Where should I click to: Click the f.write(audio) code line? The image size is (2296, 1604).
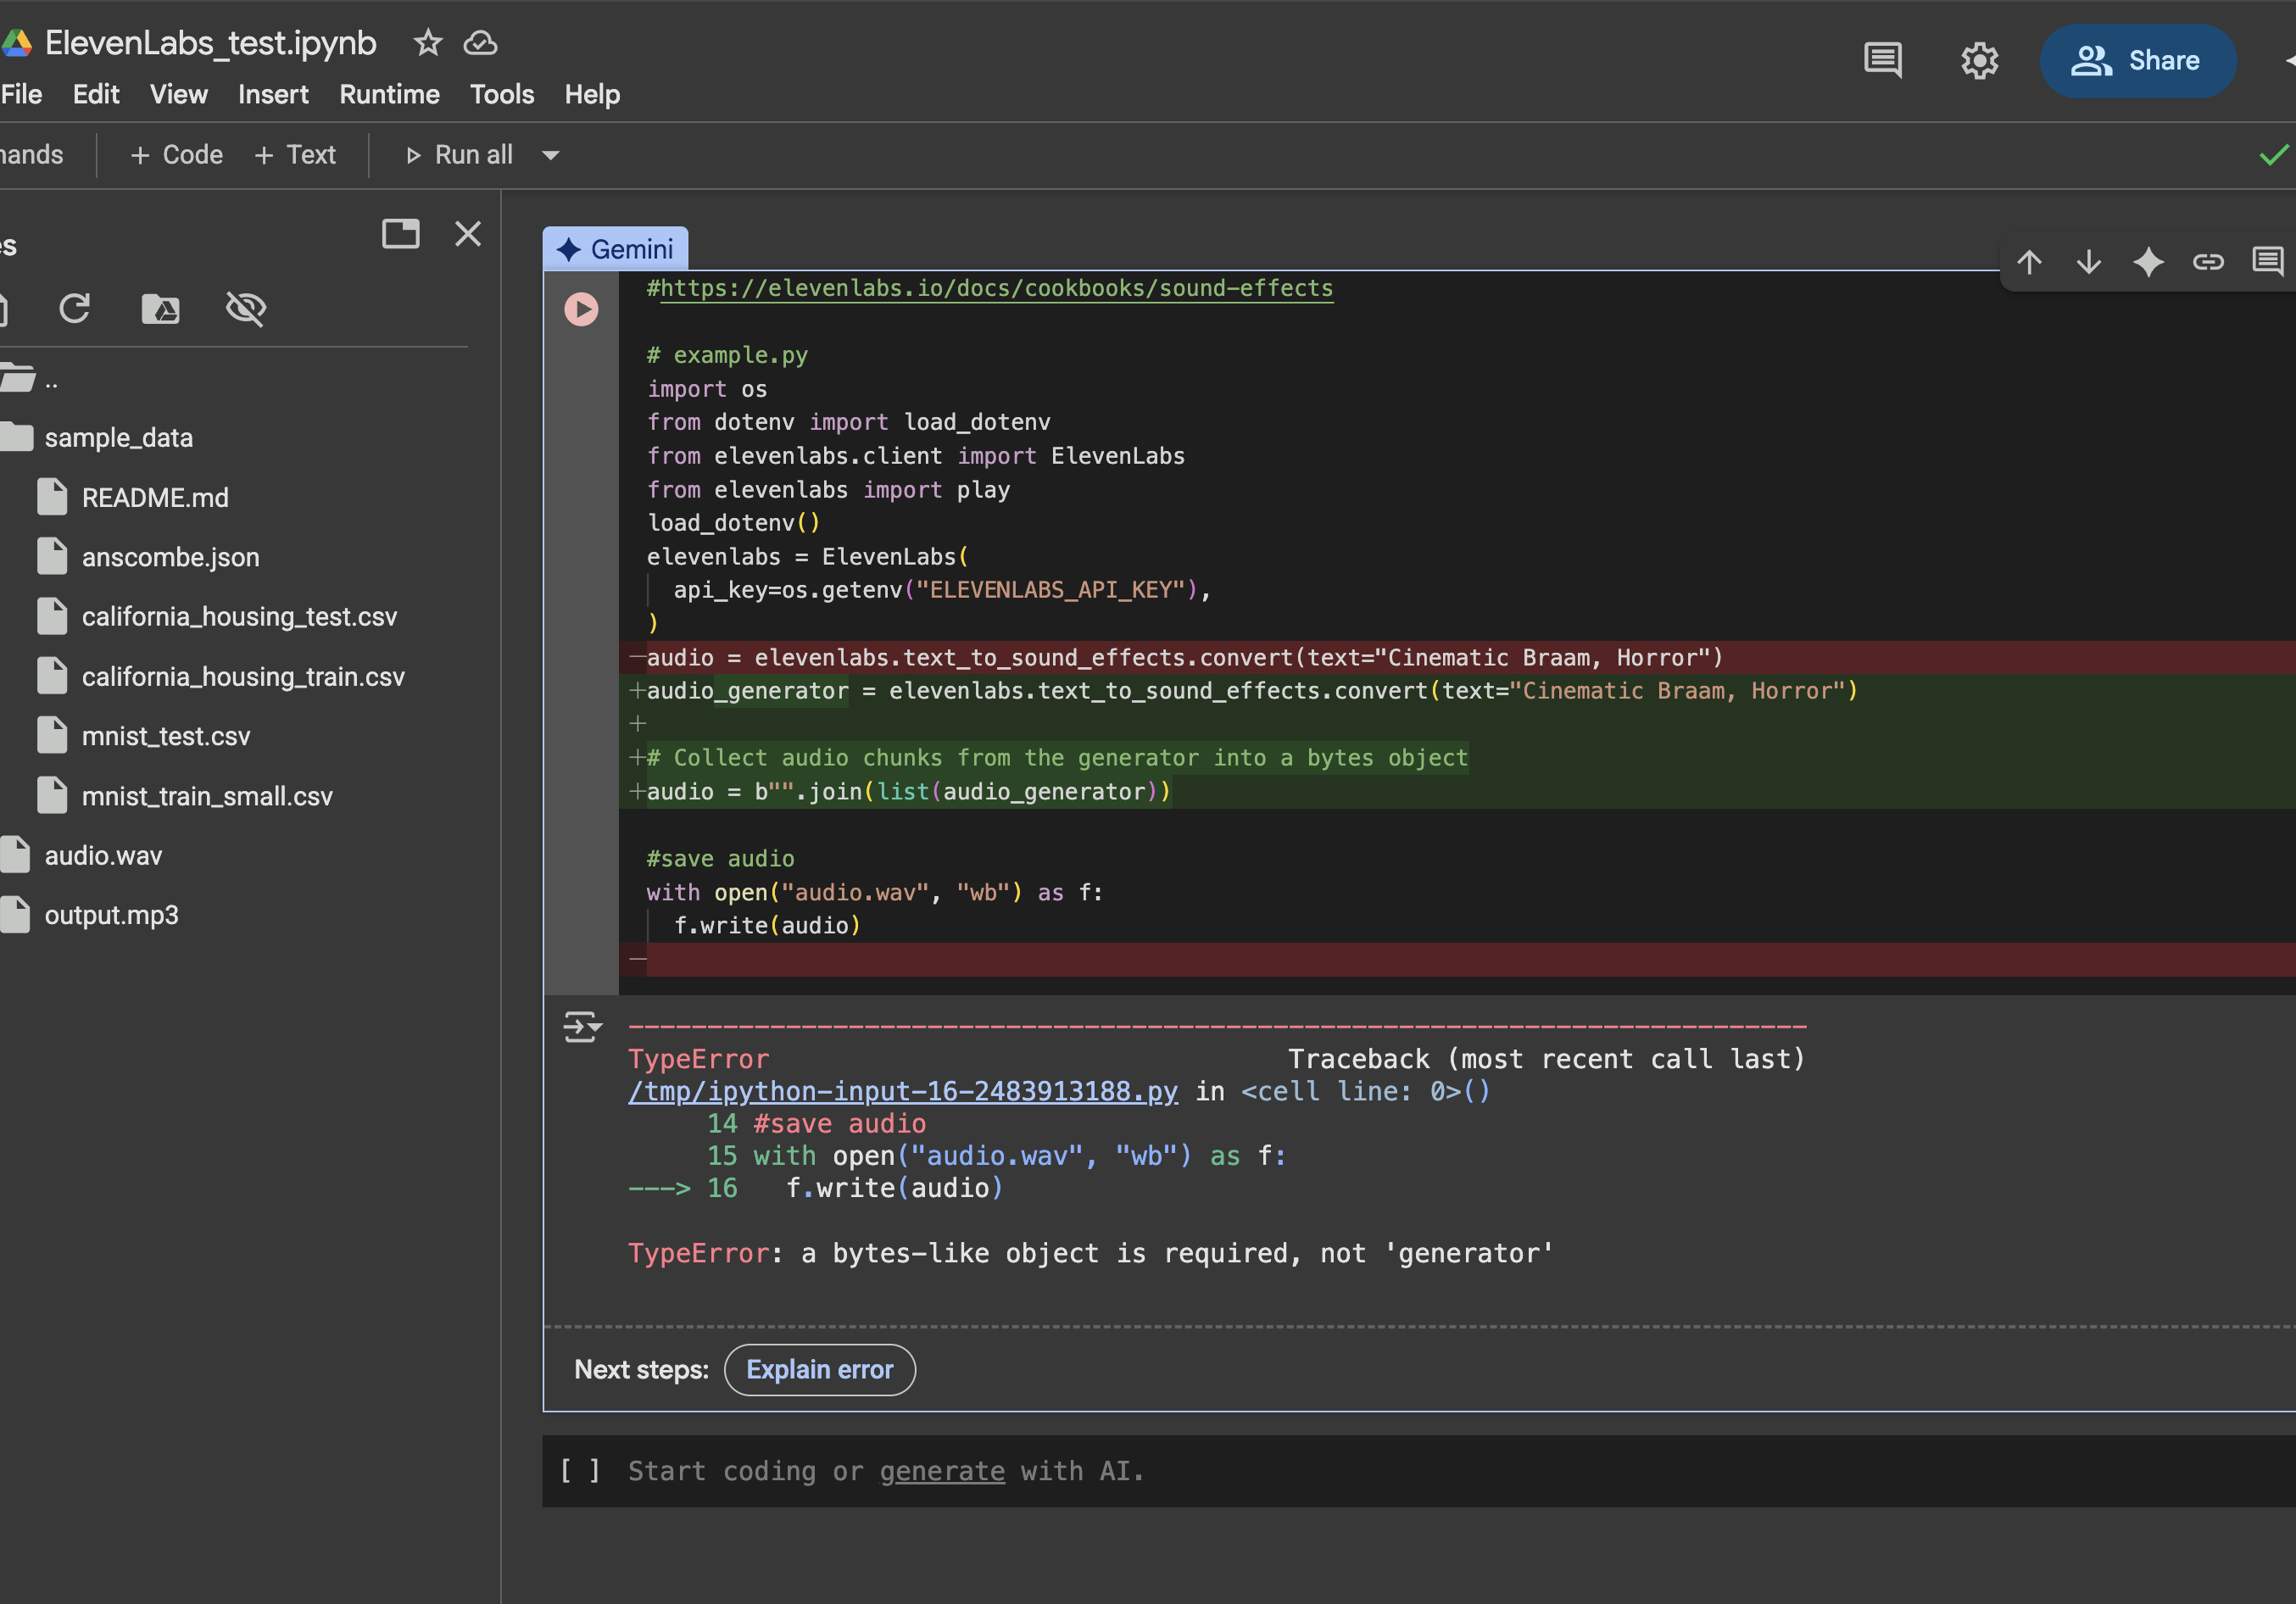coord(767,925)
